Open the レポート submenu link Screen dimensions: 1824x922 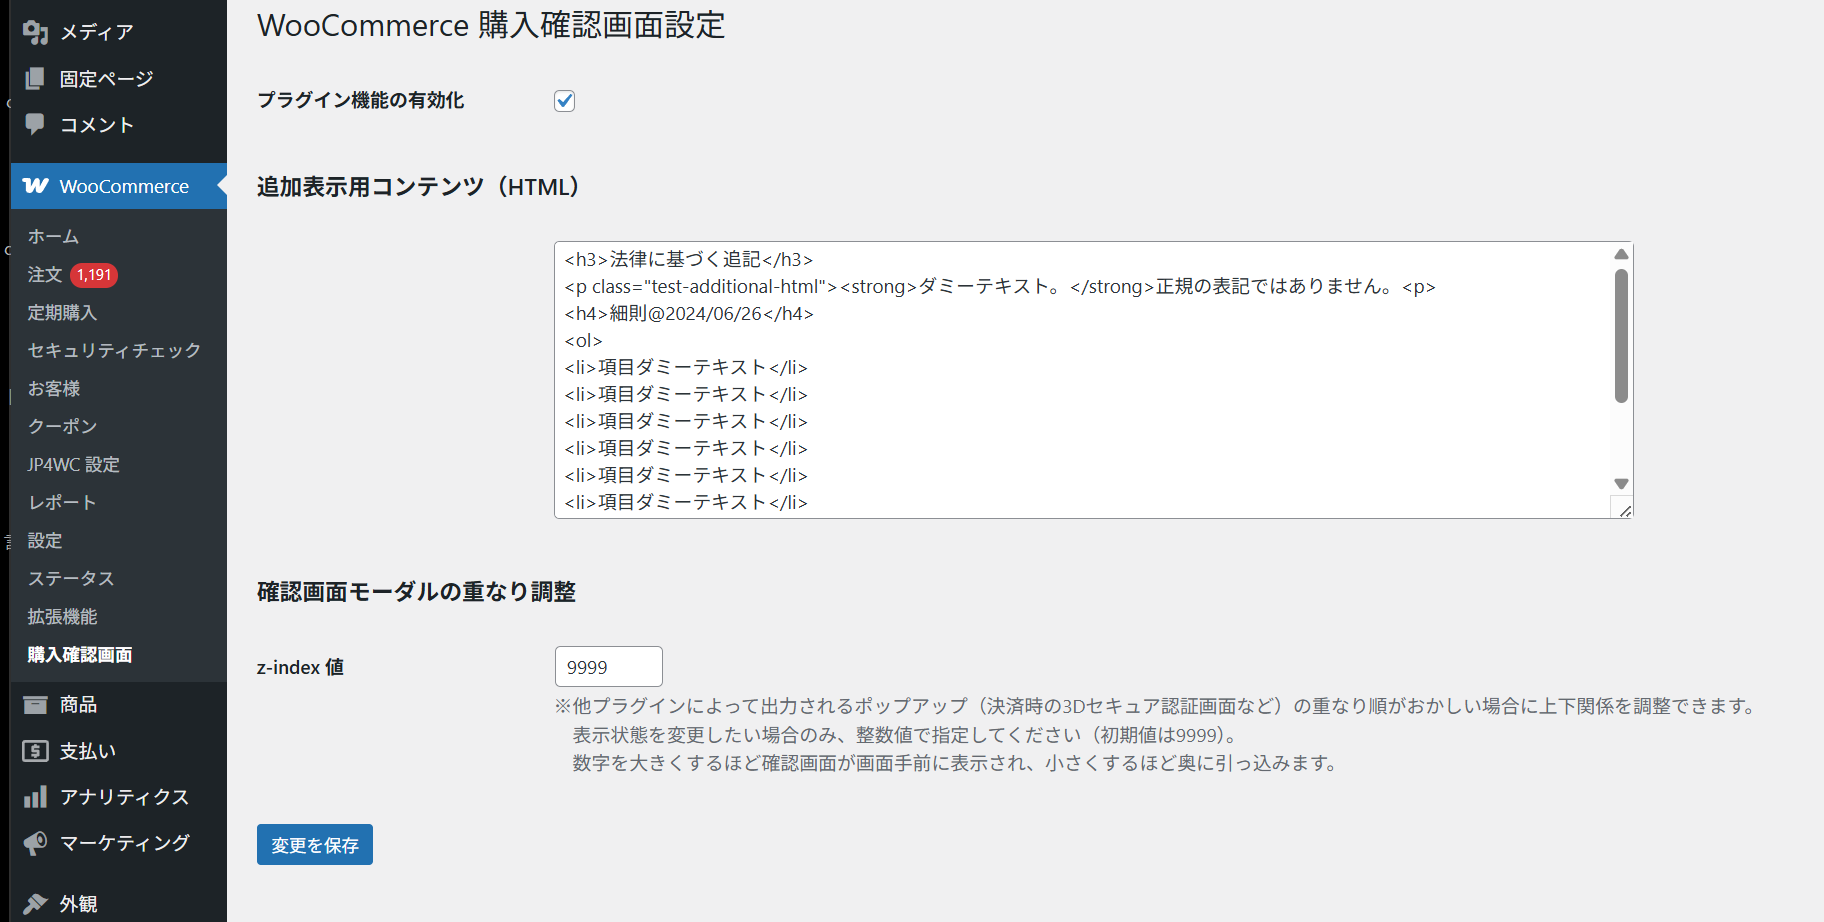[x=62, y=503]
